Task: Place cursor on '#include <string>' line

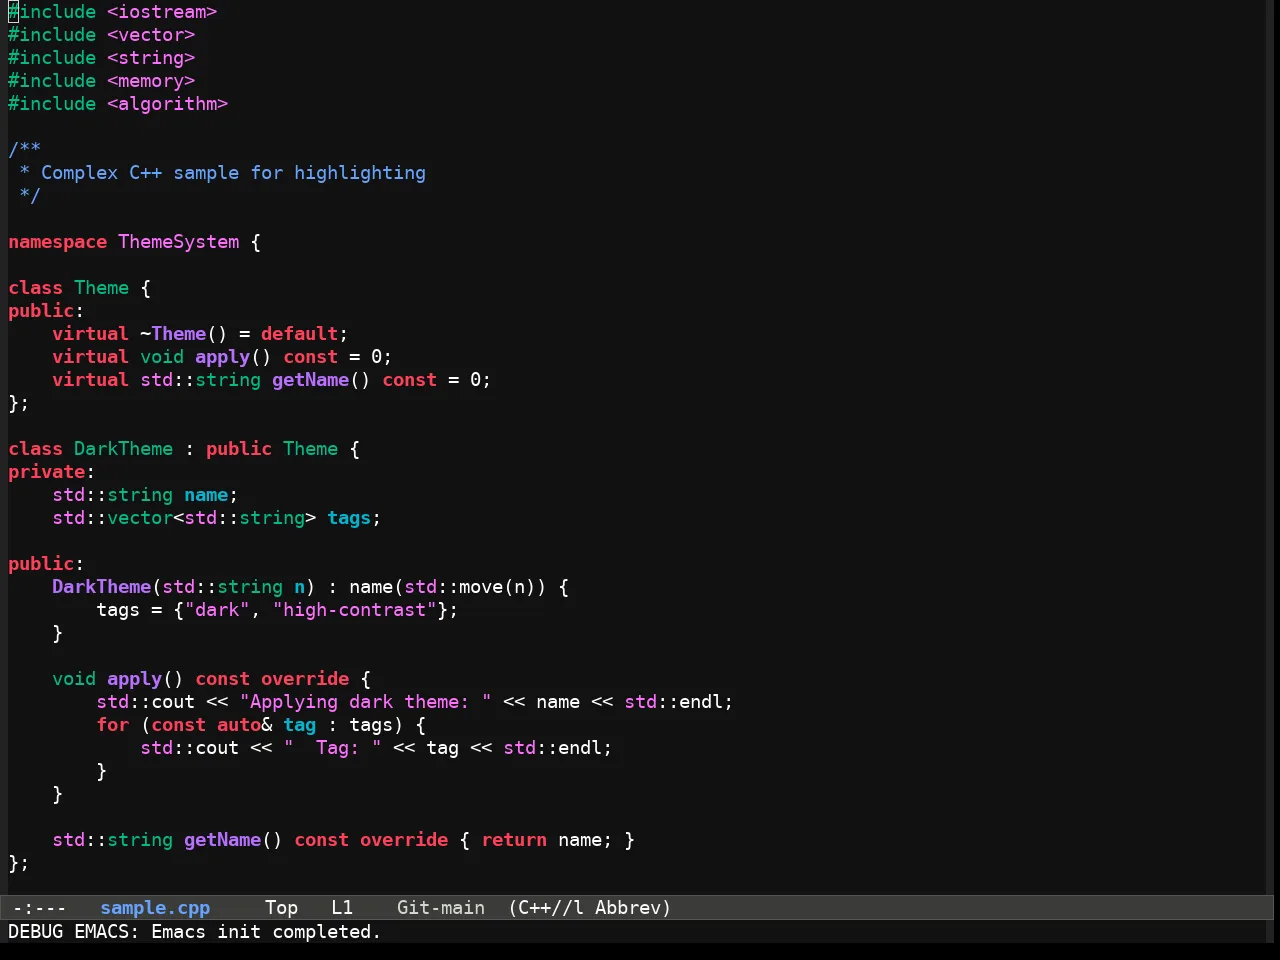Action: (x=102, y=58)
